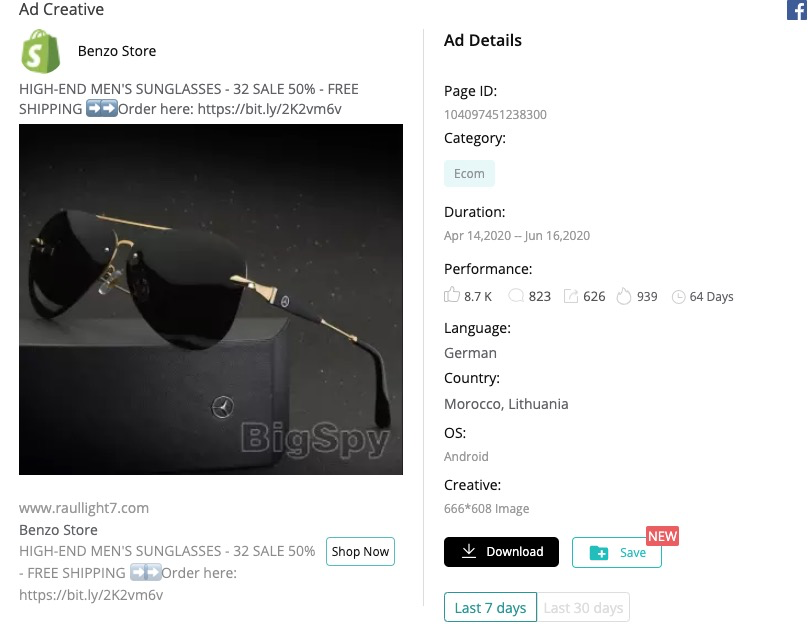Screen dimensions: 808x624
Task: Click the Save button marked NEW
Action: click(617, 551)
